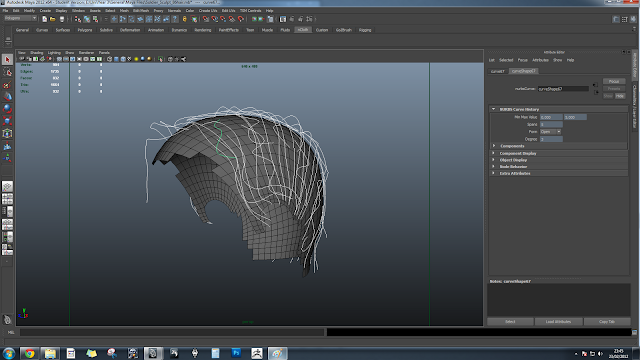Activate the Rotate tool sphere icon

click(x=7, y=109)
